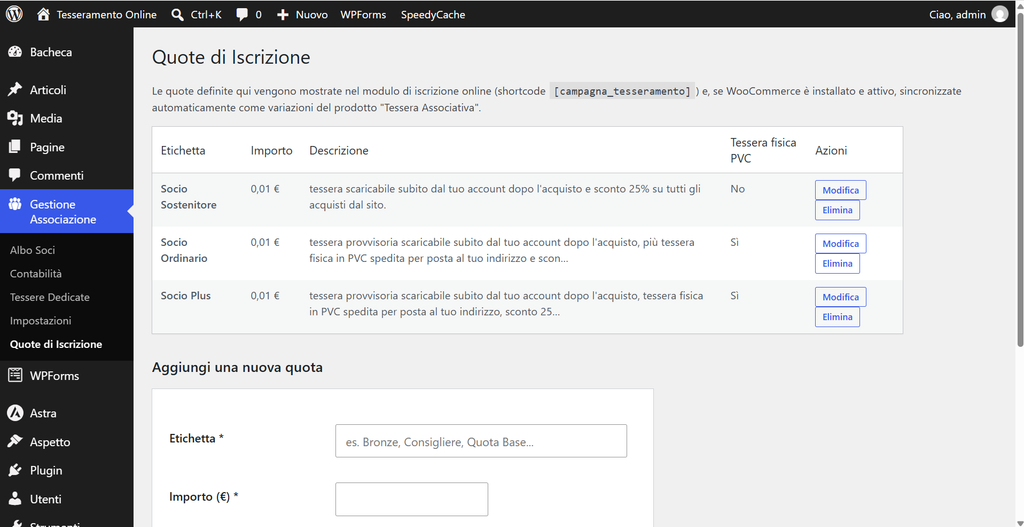The width and height of the screenshot is (1024, 527).
Task: Click the Etichetta column header
Action: (x=183, y=151)
